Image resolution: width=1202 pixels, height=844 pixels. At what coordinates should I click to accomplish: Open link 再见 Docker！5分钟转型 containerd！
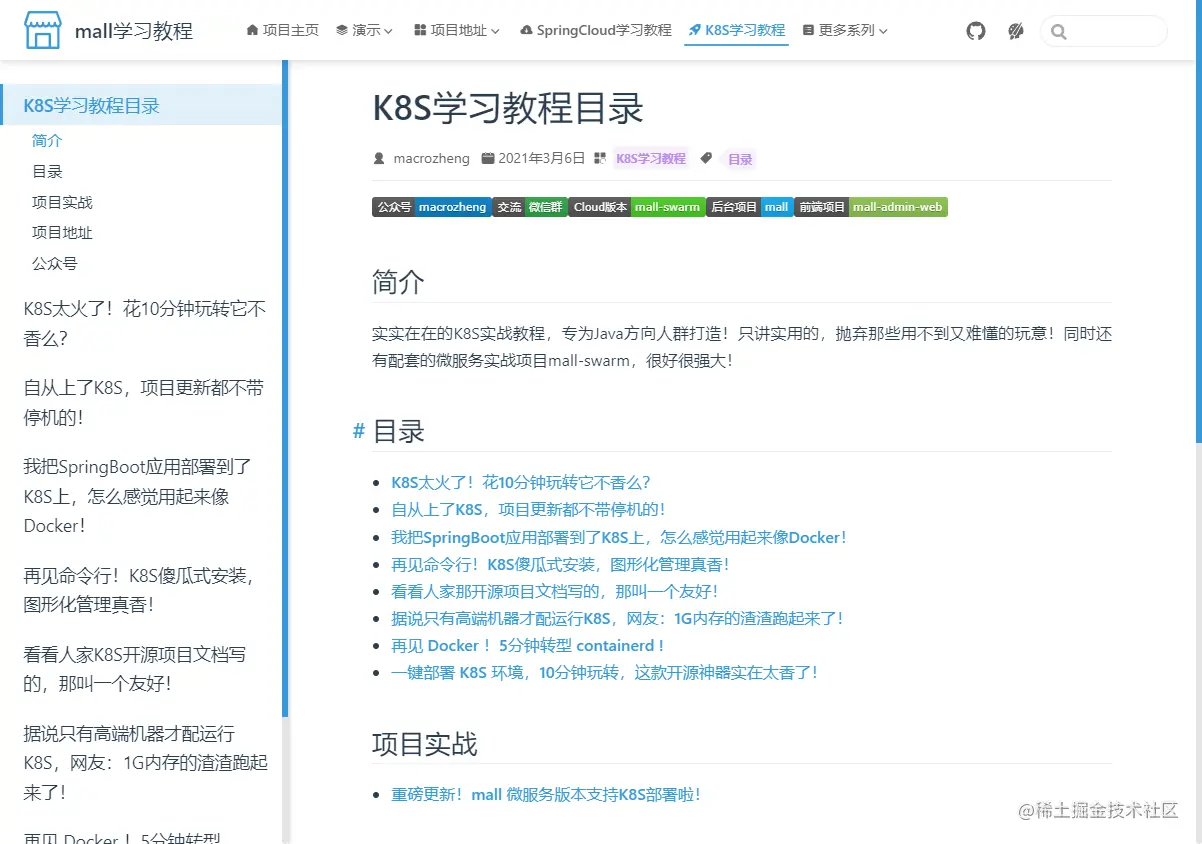(528, 645)
